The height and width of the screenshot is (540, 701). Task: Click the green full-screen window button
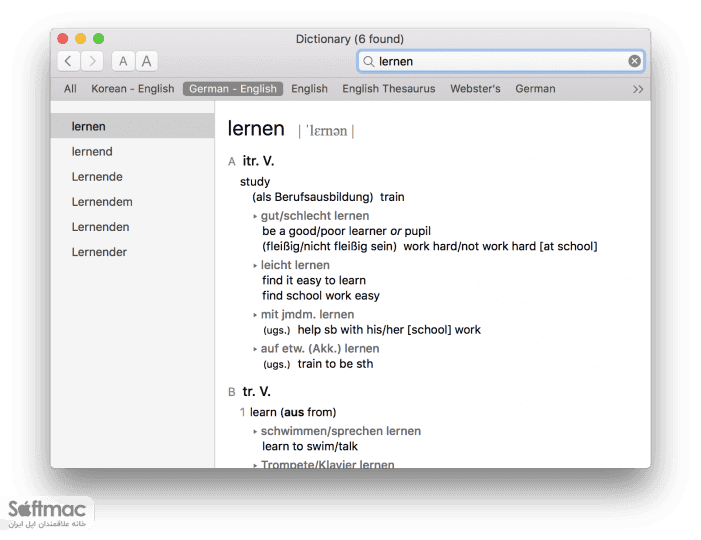click(98, 39)
